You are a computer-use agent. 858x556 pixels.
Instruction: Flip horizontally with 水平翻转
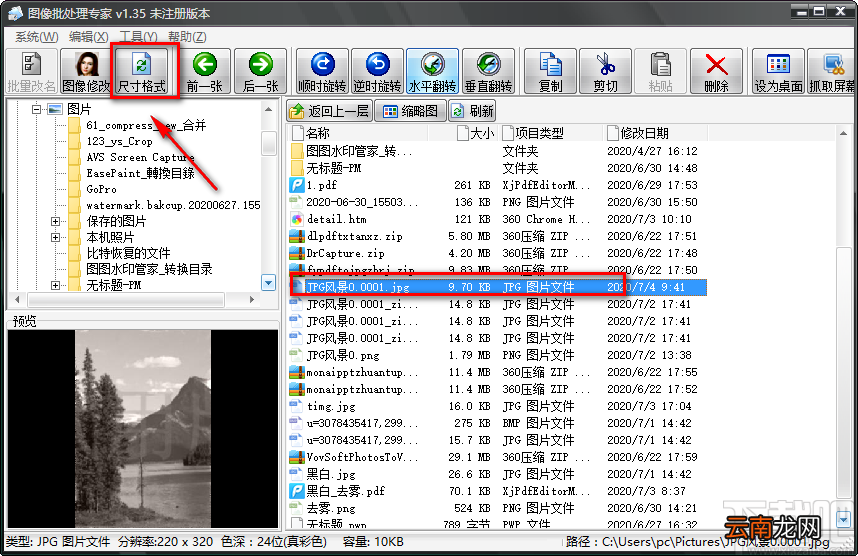(x=433, y=71)
